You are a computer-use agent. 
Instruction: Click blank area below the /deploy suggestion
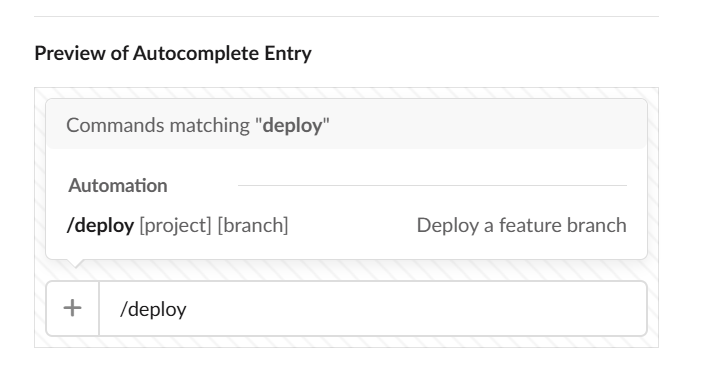346,249
